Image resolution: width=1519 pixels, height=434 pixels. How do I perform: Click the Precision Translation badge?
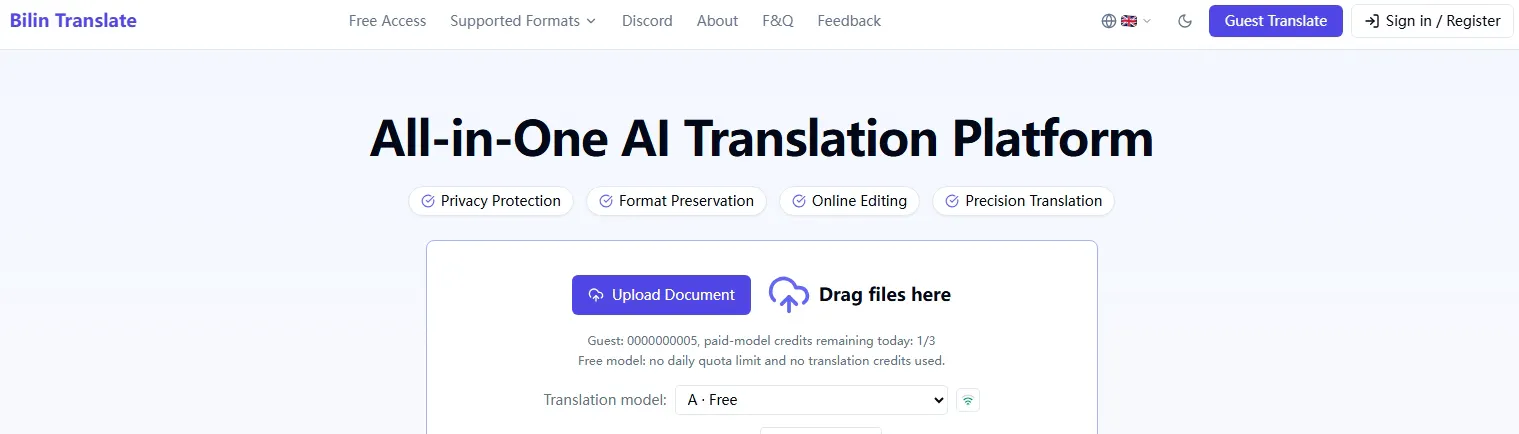click(1023, 201)
